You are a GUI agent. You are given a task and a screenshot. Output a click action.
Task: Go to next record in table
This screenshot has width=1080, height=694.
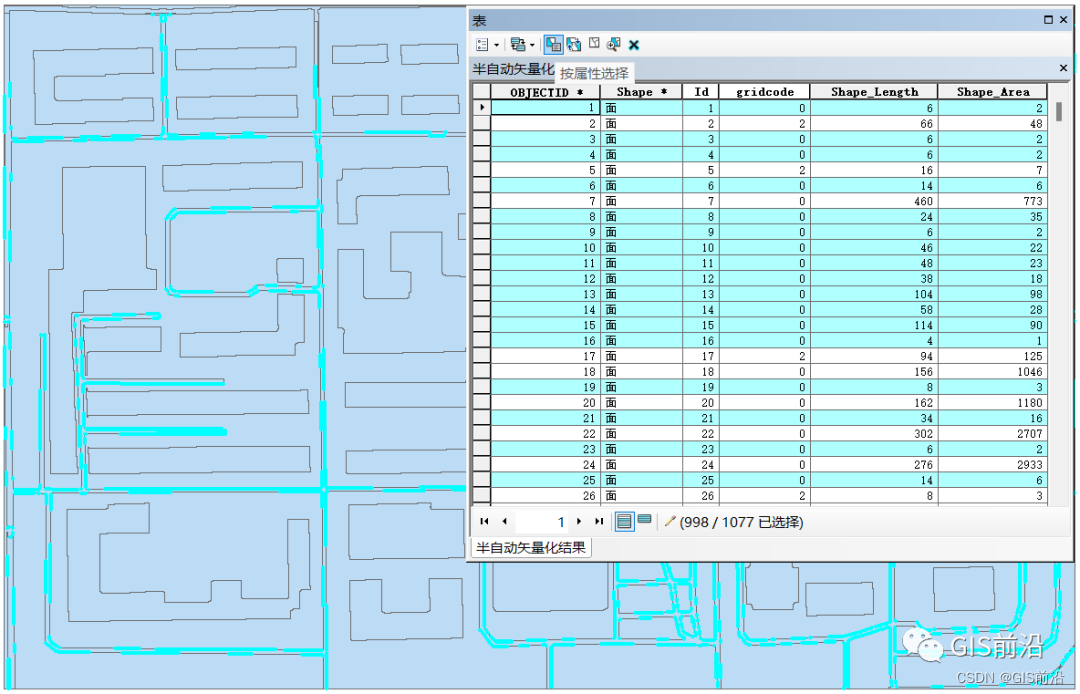(x=579, y=521)
